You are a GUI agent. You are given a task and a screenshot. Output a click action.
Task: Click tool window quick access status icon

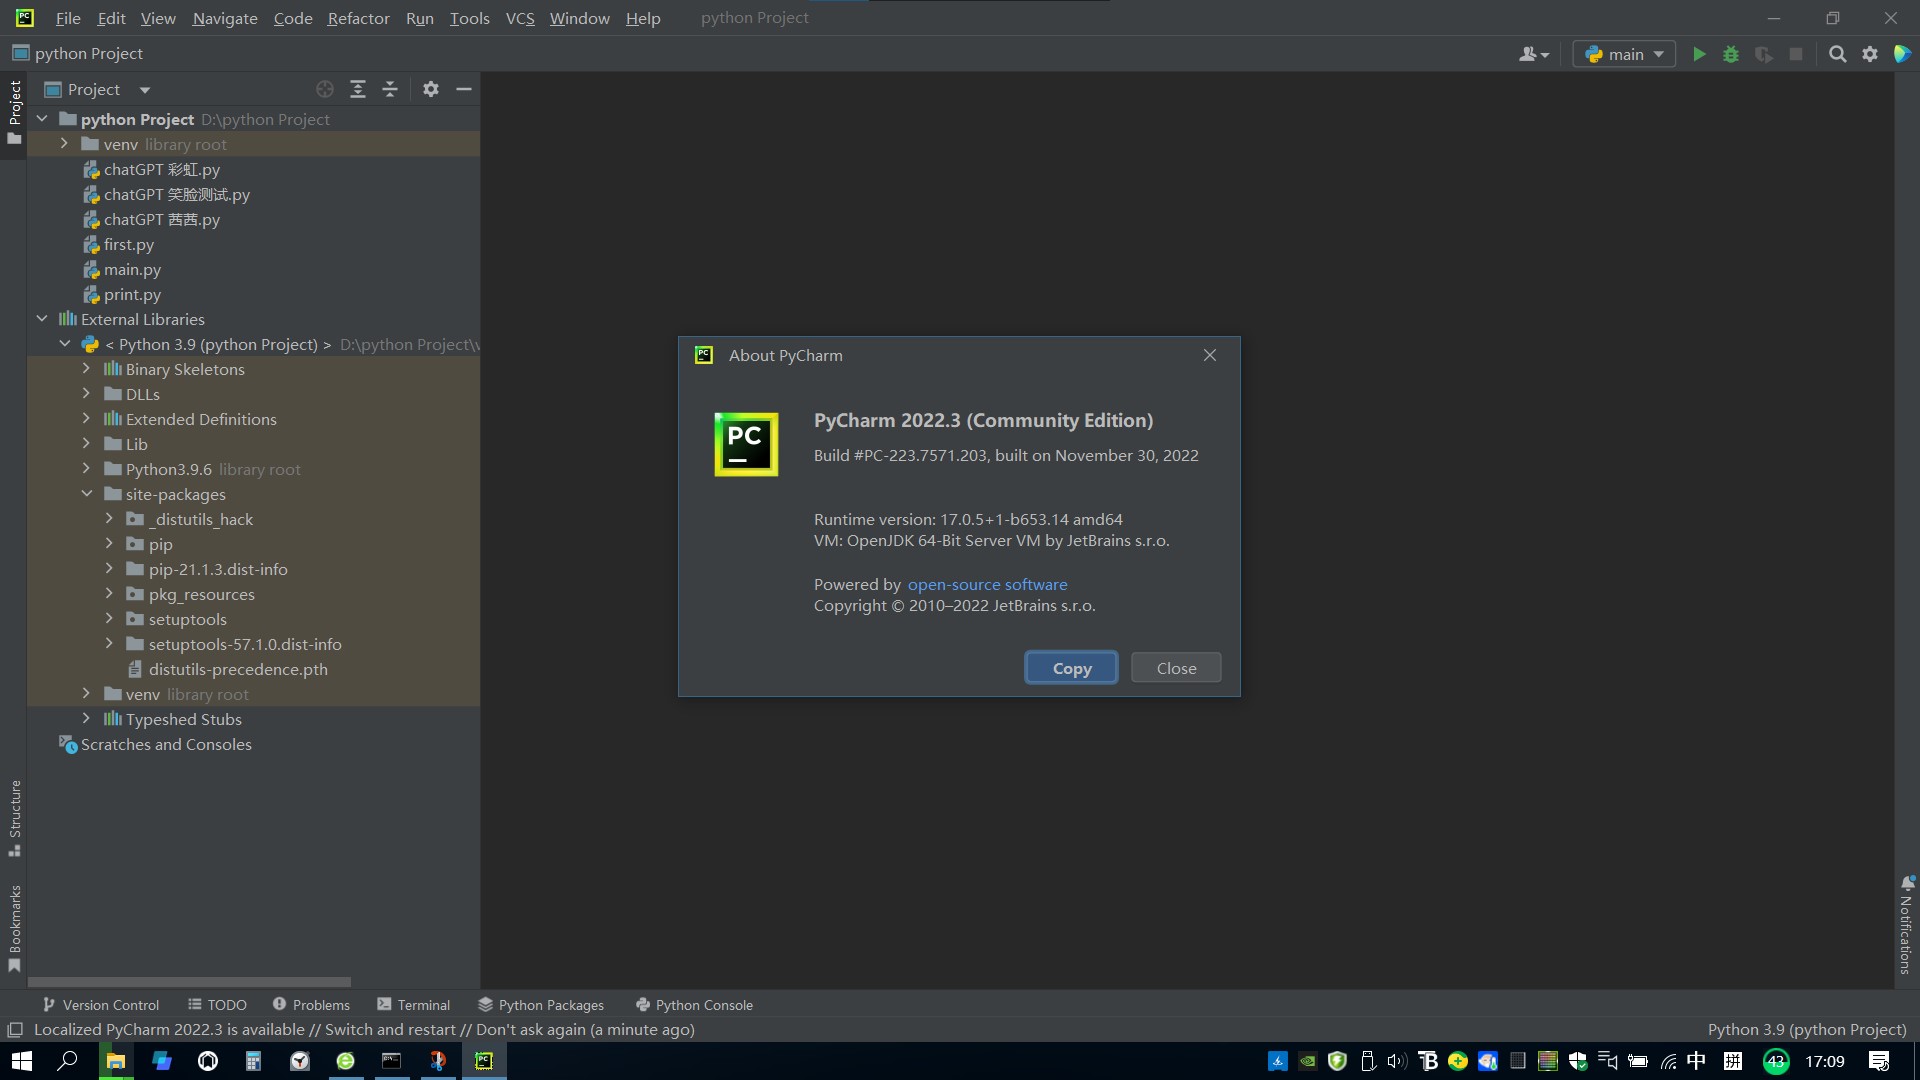pyautogui.click(x=15, y=1029)
